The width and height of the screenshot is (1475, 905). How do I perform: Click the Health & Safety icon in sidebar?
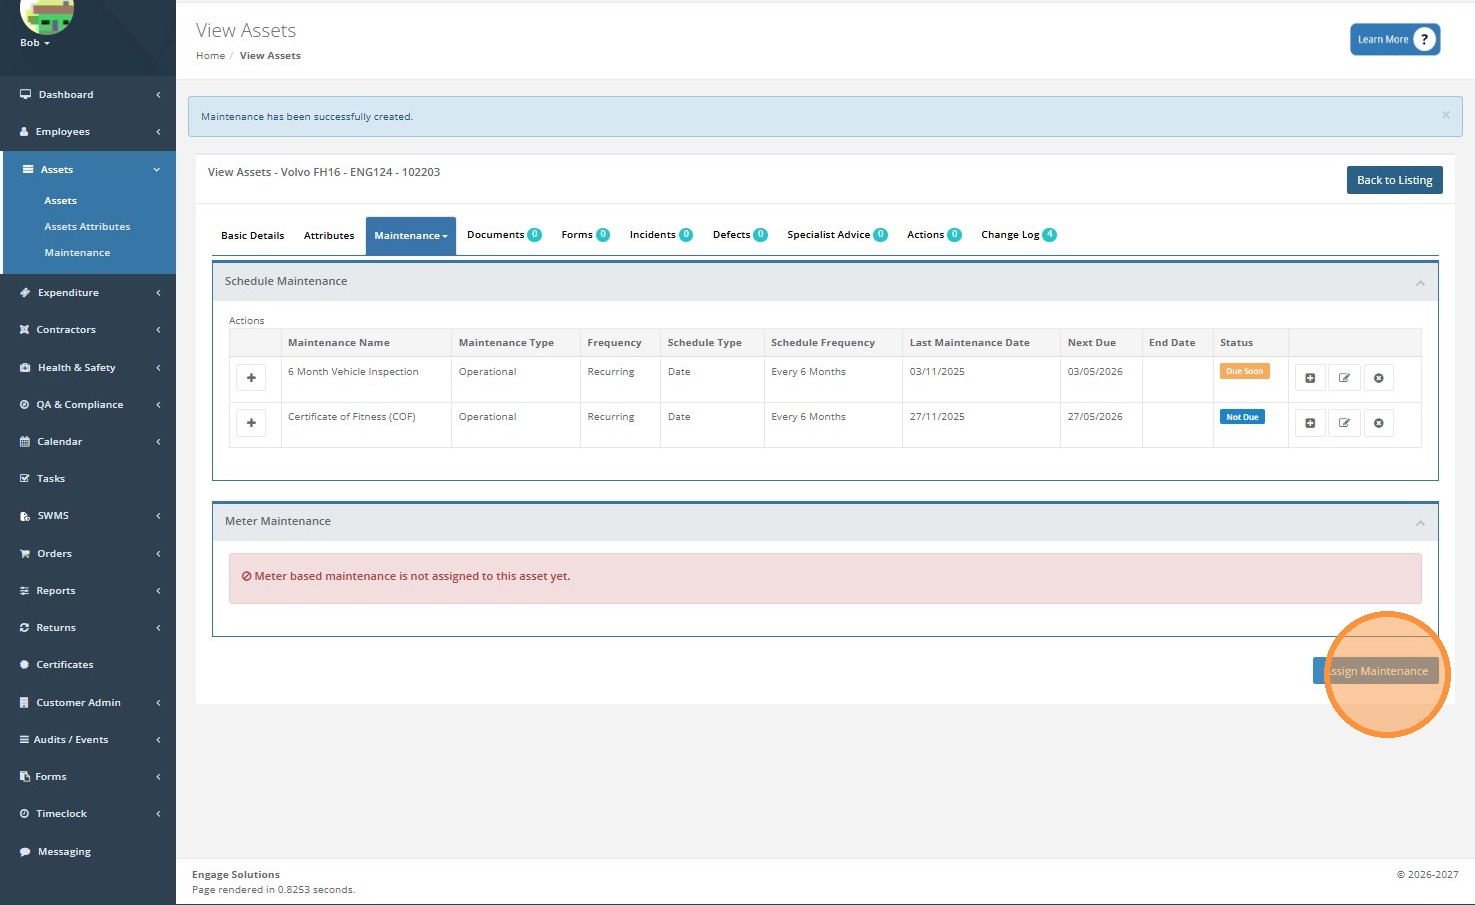(25, 368)
